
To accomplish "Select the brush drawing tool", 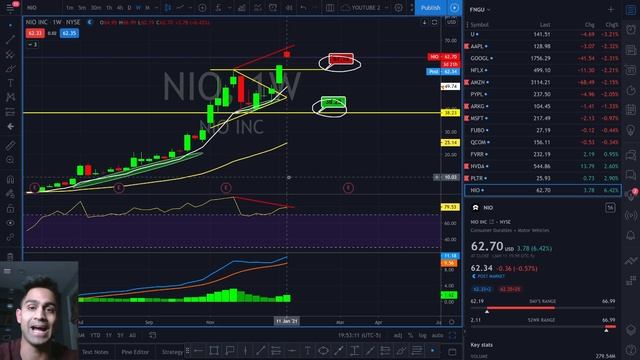I will click(x=10, y=68).
